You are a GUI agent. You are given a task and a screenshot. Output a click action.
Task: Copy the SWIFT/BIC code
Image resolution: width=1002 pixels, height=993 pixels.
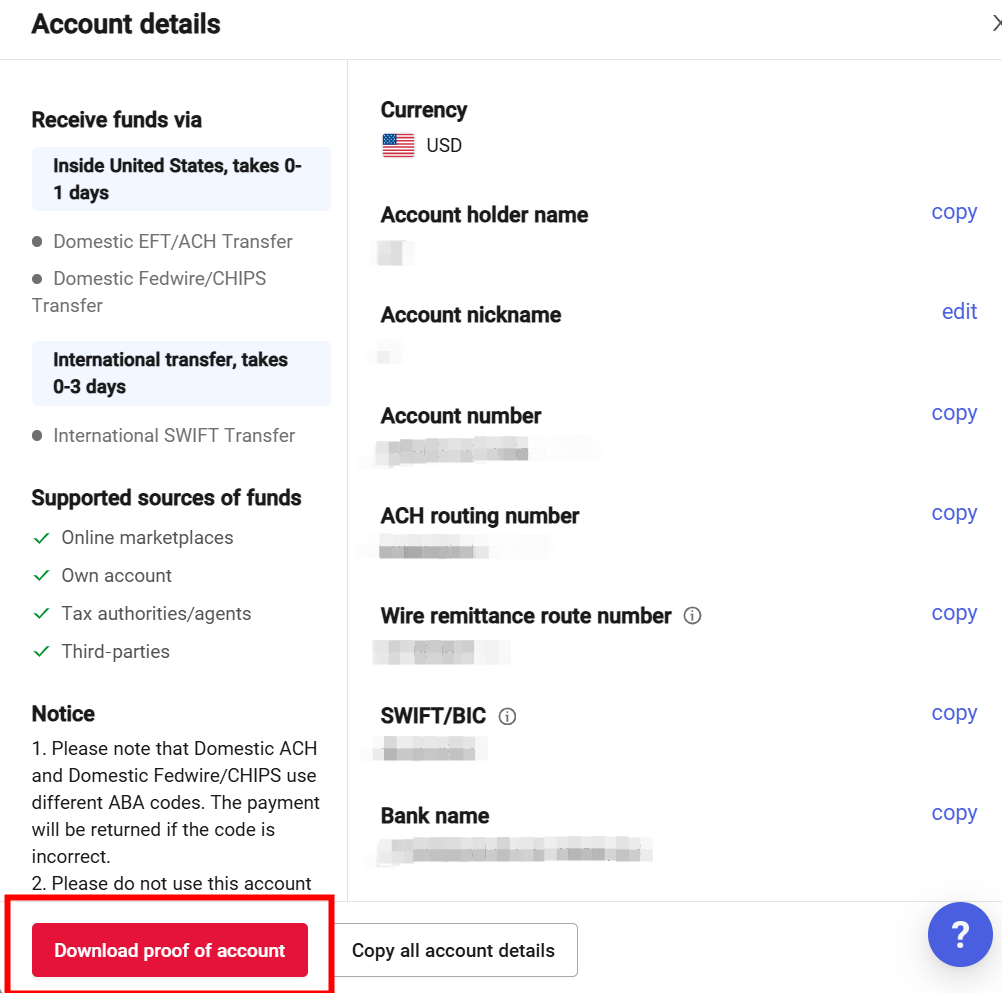(x=953, y=713)
